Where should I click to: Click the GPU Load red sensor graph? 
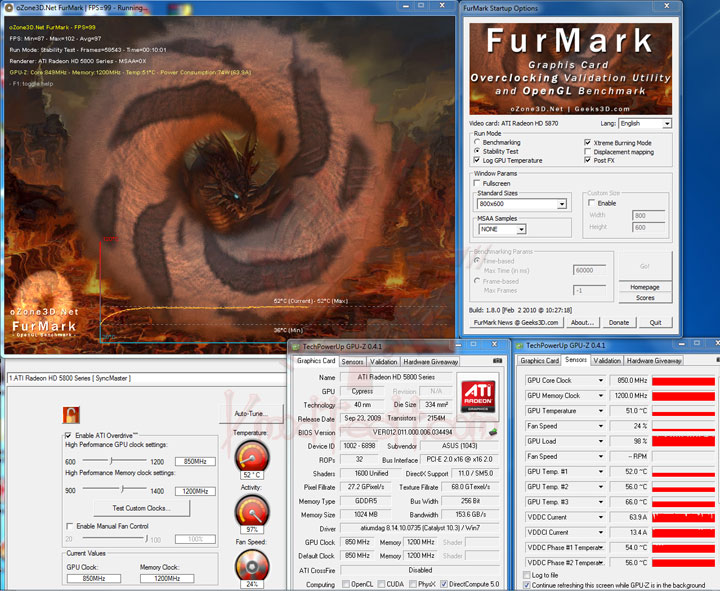[684, 441]
